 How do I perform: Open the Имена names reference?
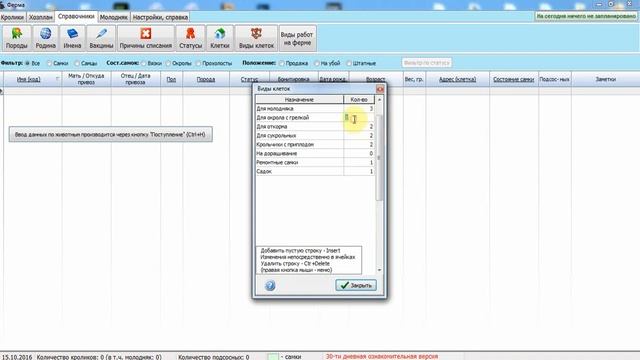pyautogui.click(x=72, y=38)
